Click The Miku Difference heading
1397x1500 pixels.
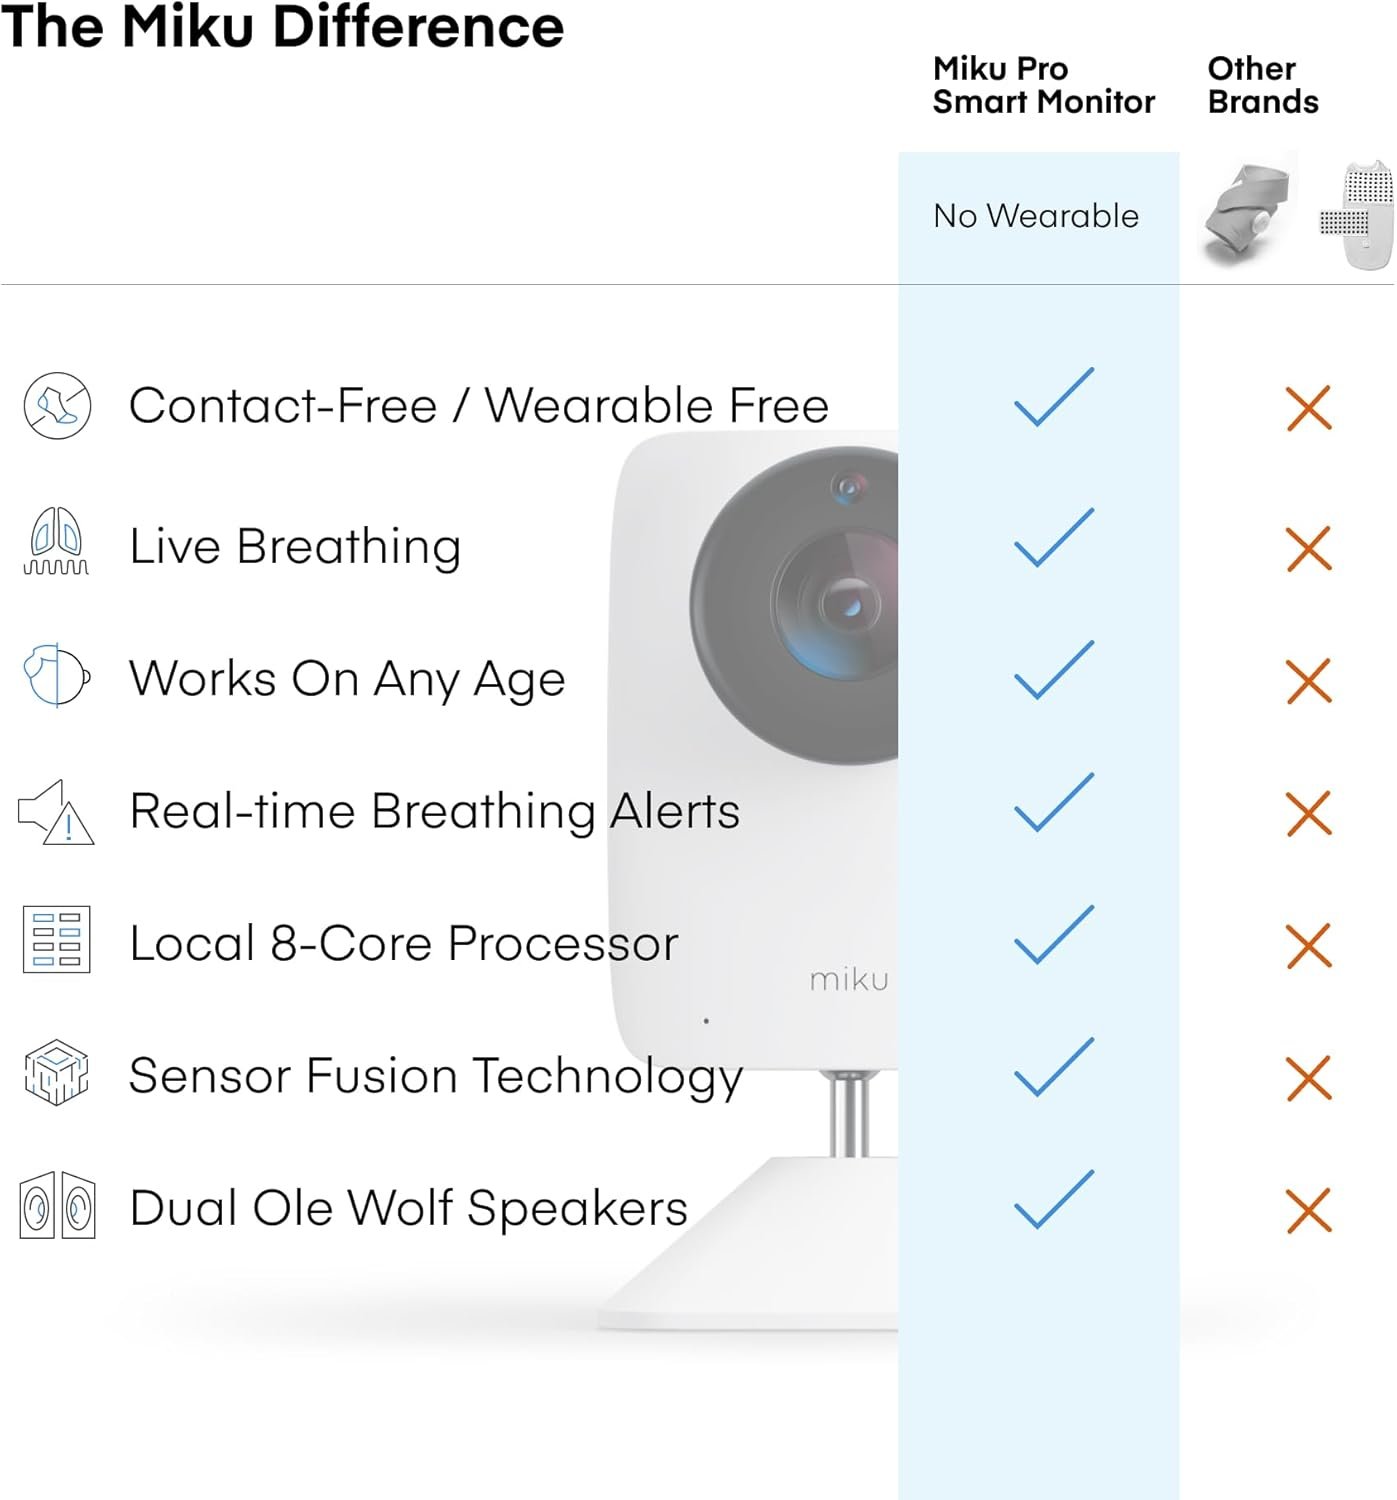click(x=282, y=26)
